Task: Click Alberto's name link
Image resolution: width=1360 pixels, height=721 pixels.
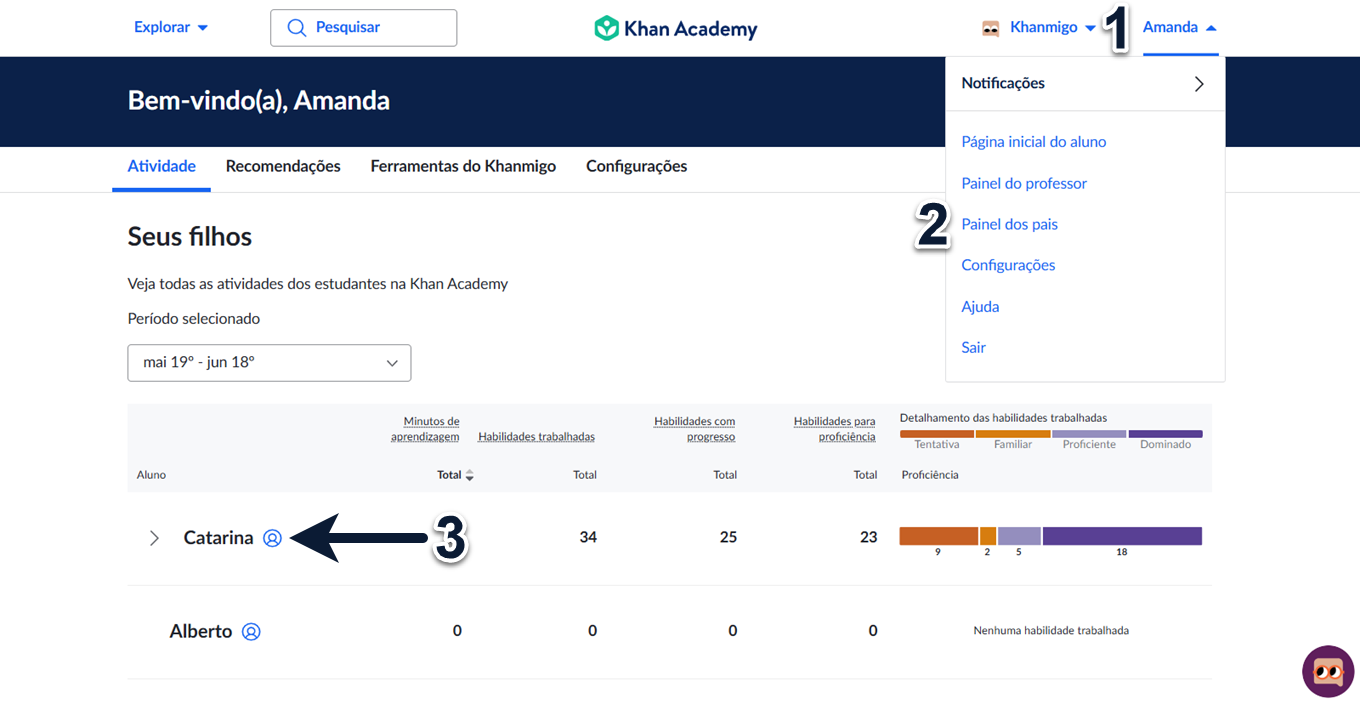Action: tap(201, 632)
